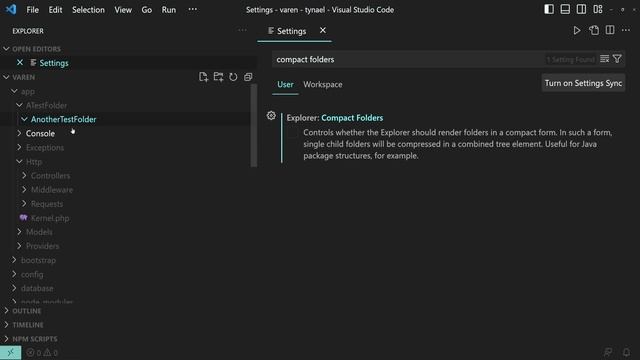Expand the Console folder
The image size is (640, 360).
pos(19,133)
